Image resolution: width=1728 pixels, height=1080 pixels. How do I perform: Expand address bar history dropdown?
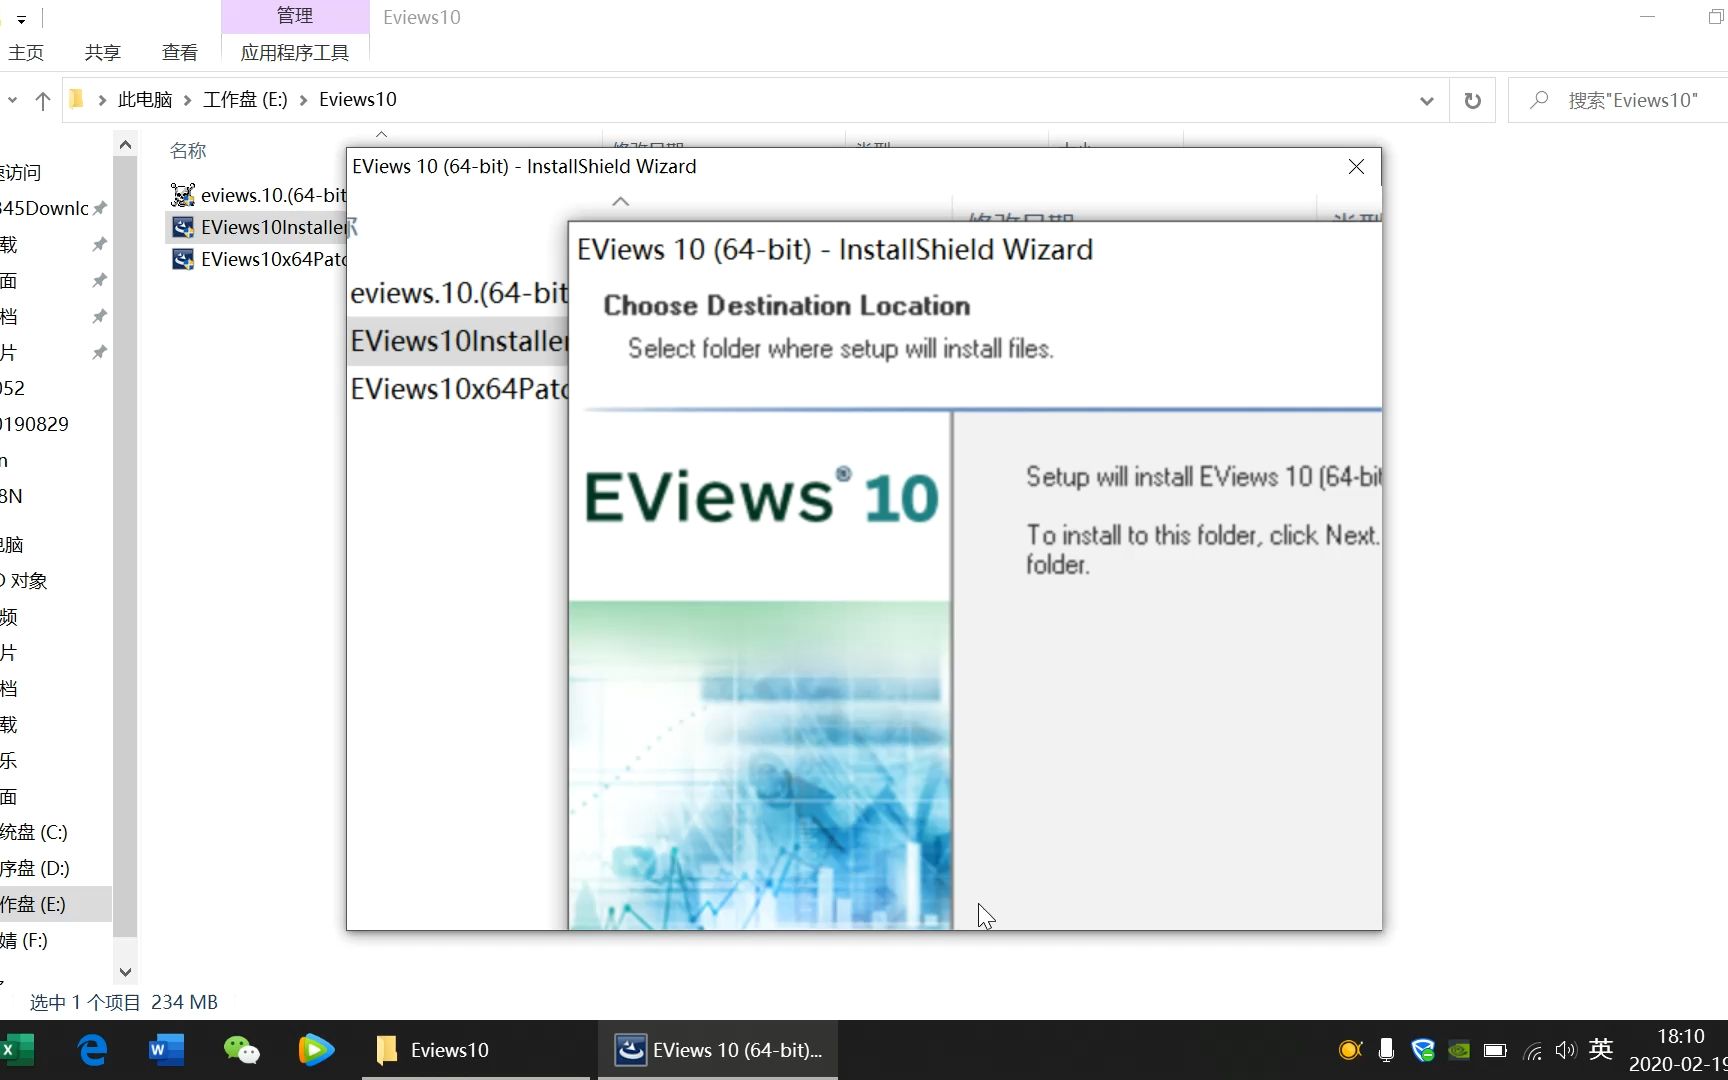coord(1427,100)
